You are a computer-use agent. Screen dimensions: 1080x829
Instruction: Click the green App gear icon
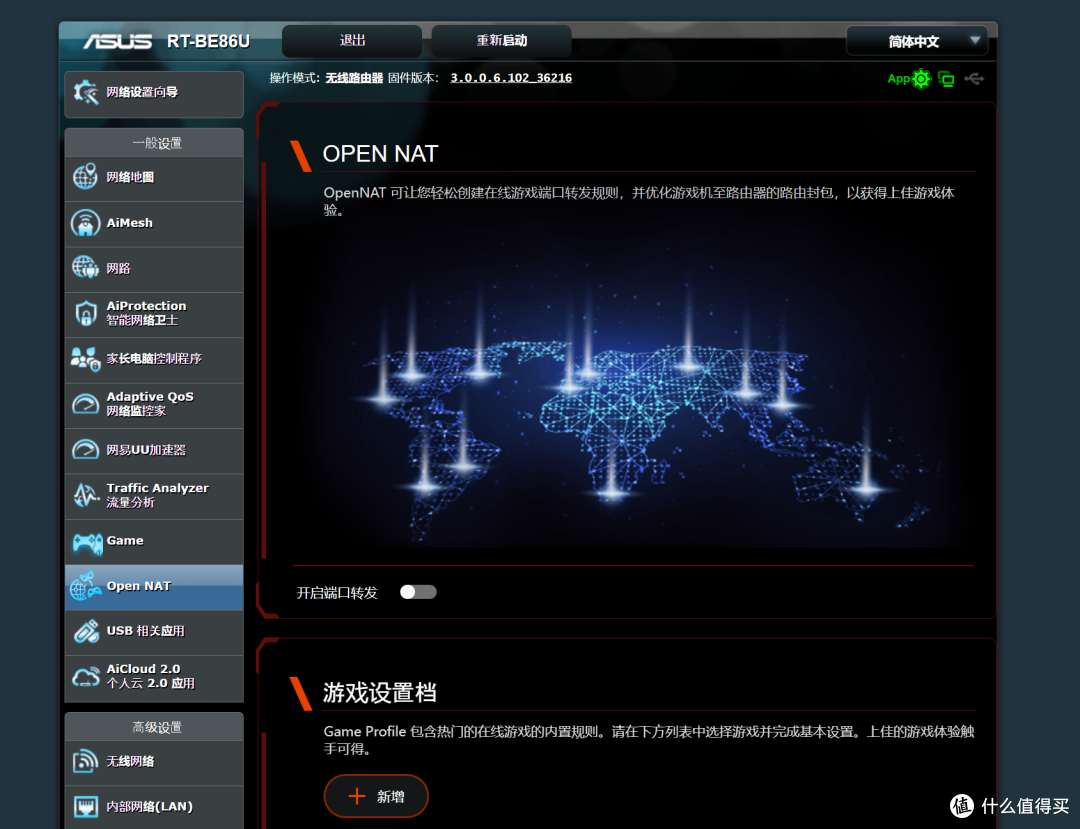click(921, 79)
